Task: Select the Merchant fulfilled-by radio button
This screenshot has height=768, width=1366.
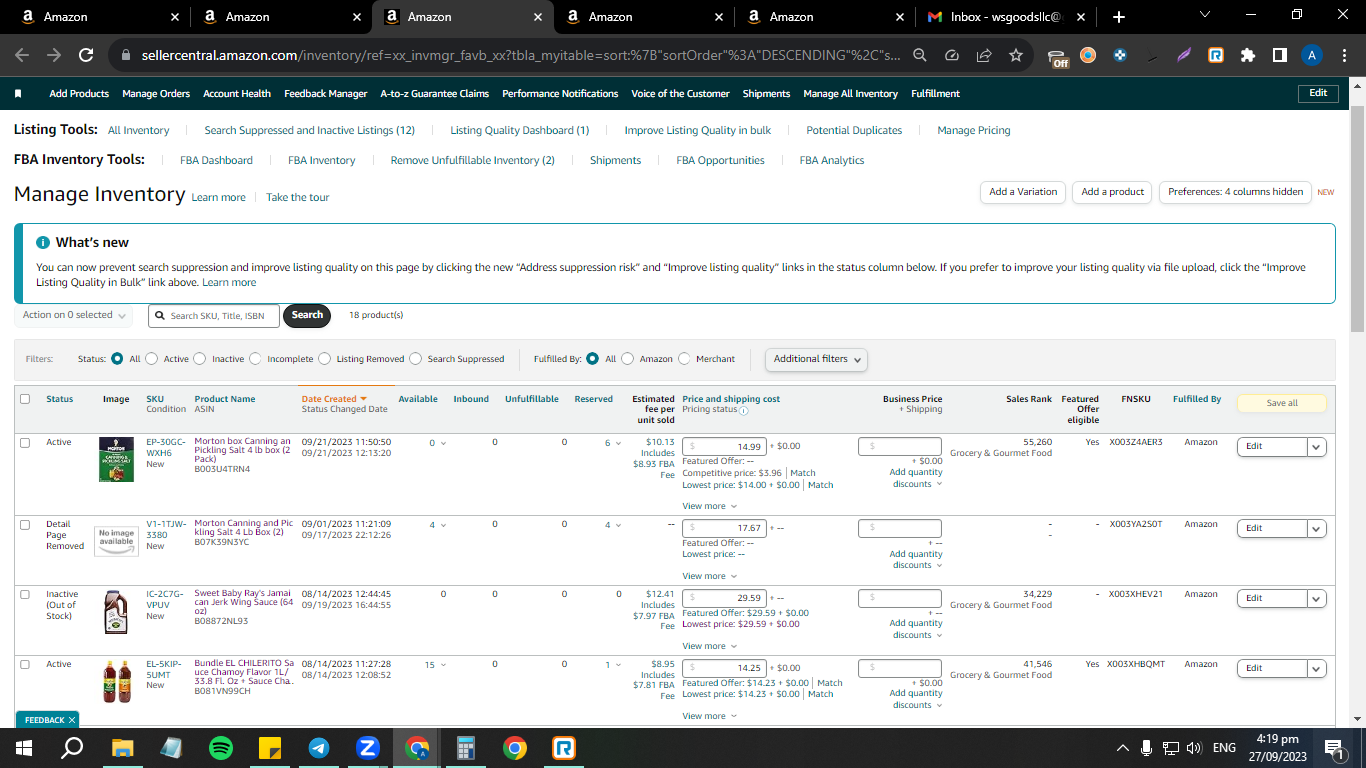Action: (x=685, y=359)
